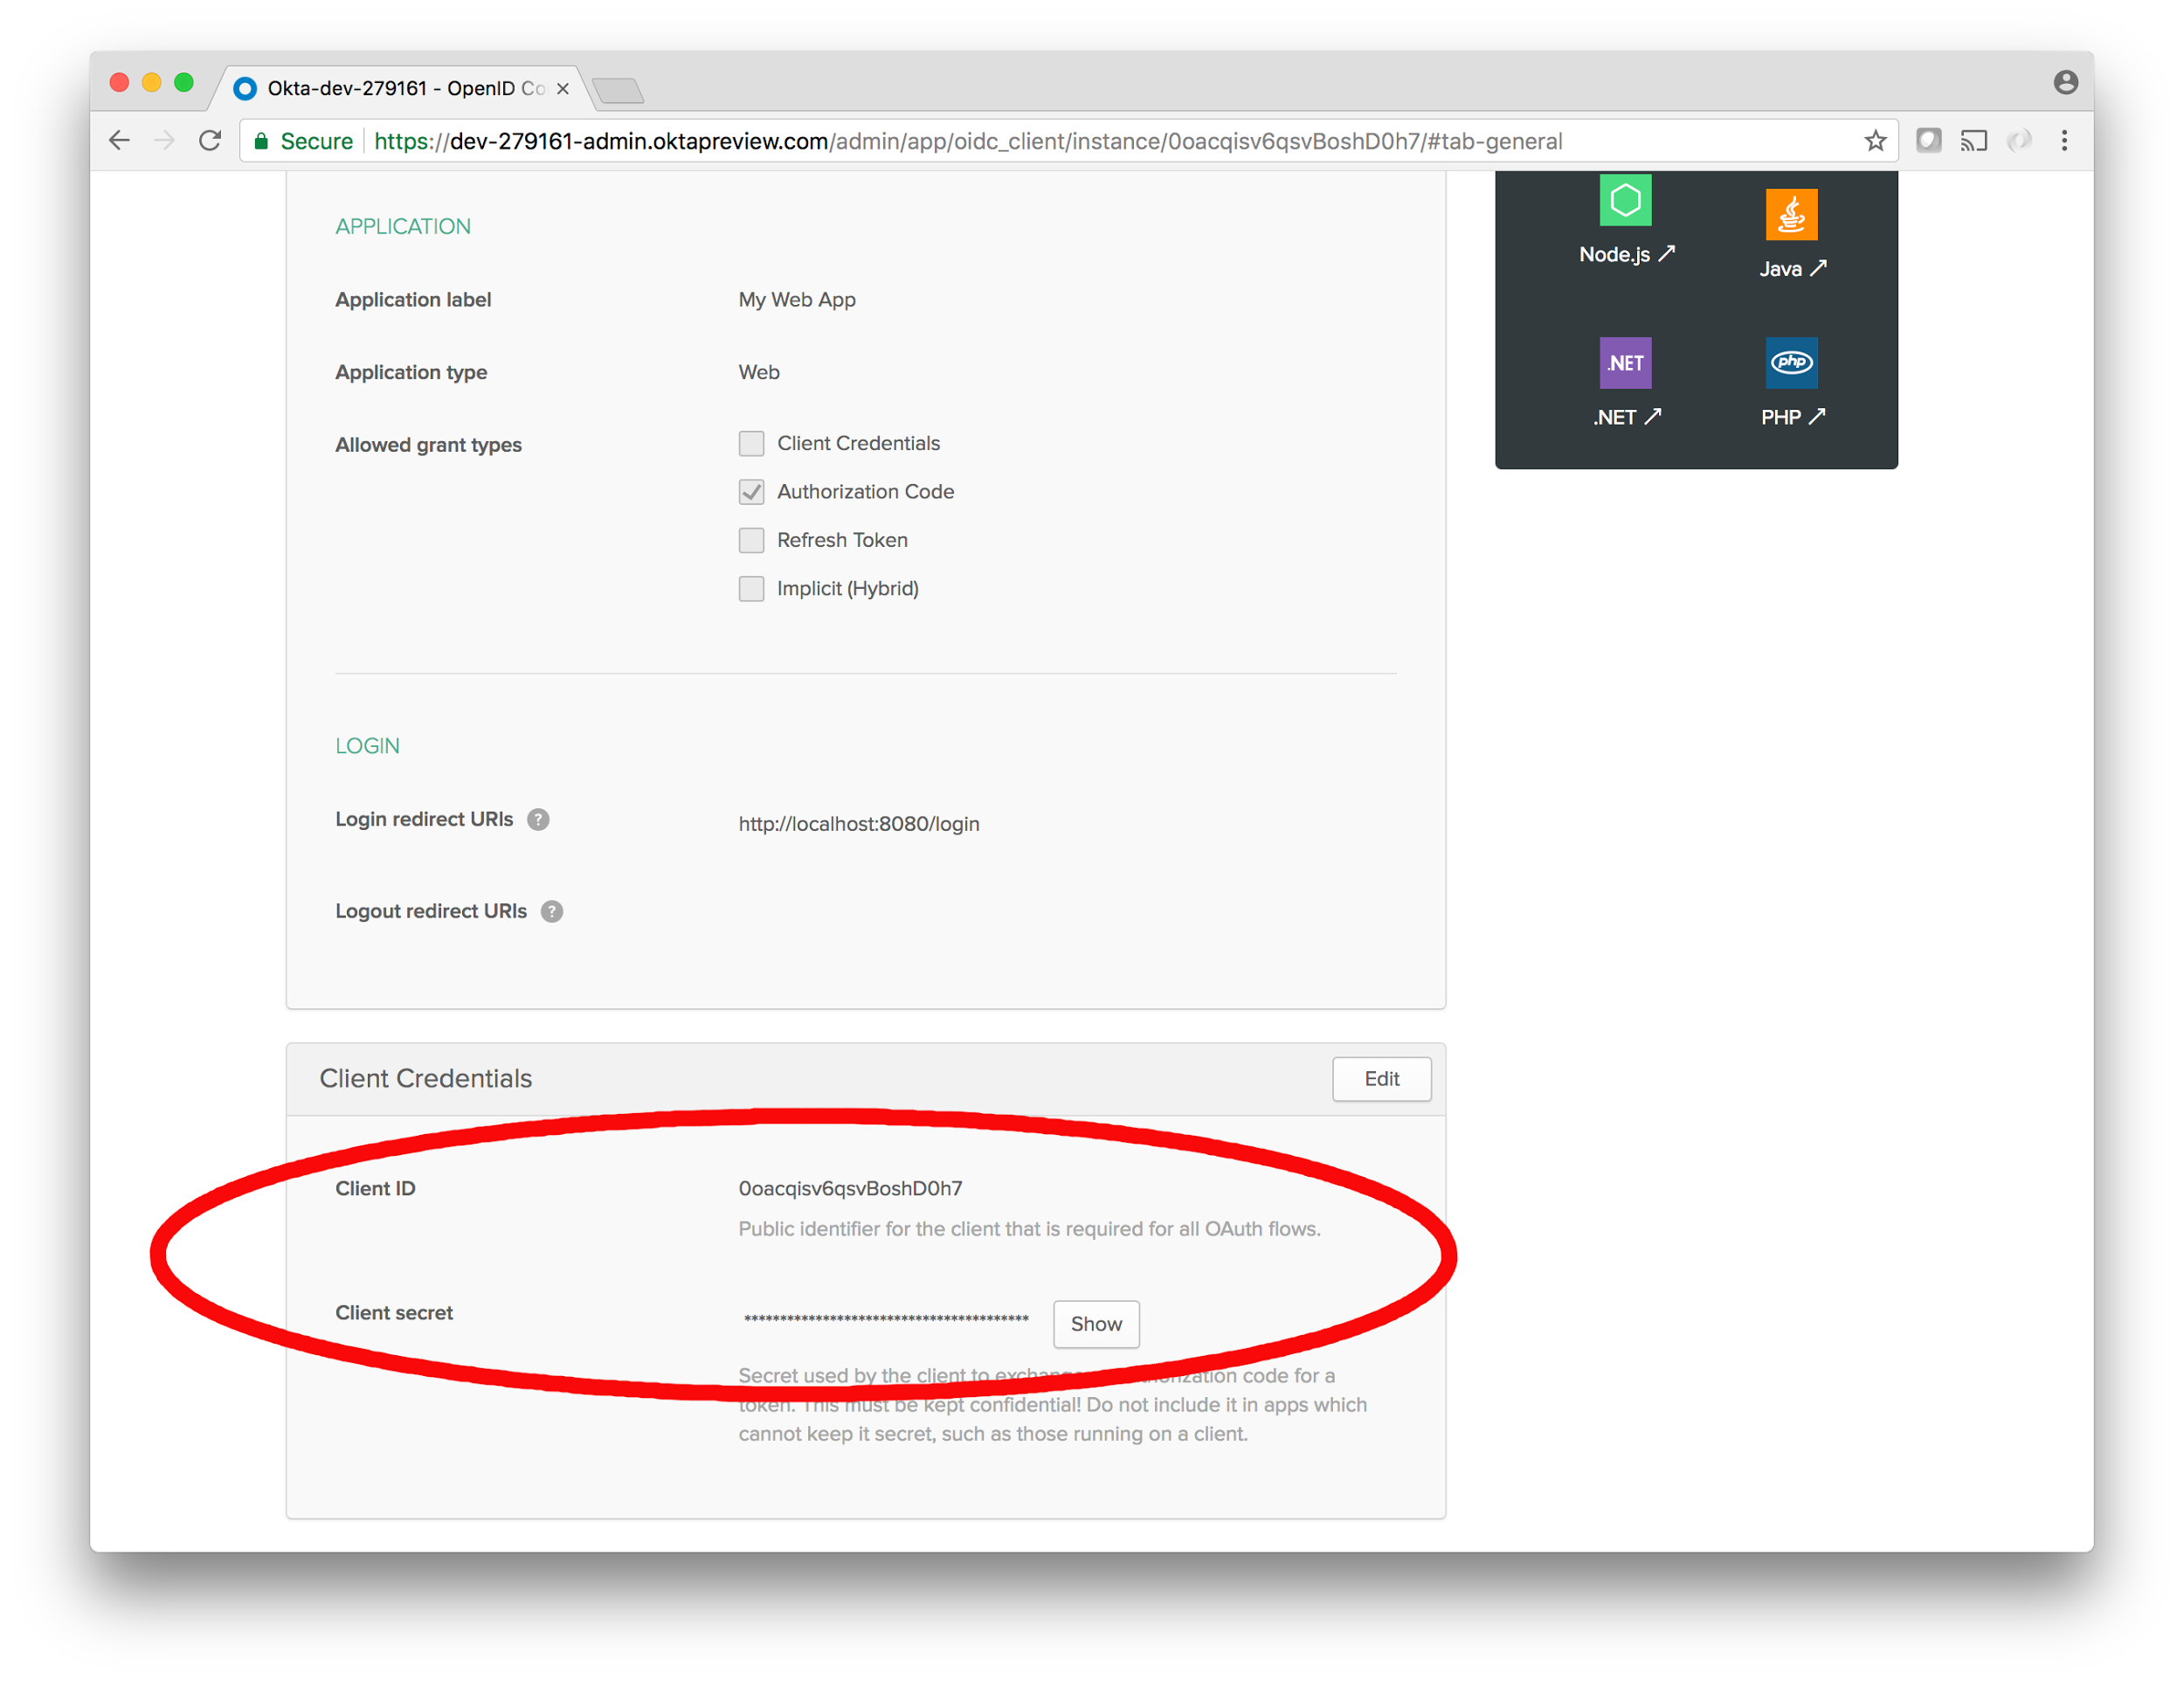Enable the Client Credentials grant checkbox
Screen dimensions: 2184x1681
tap(751, 443)
